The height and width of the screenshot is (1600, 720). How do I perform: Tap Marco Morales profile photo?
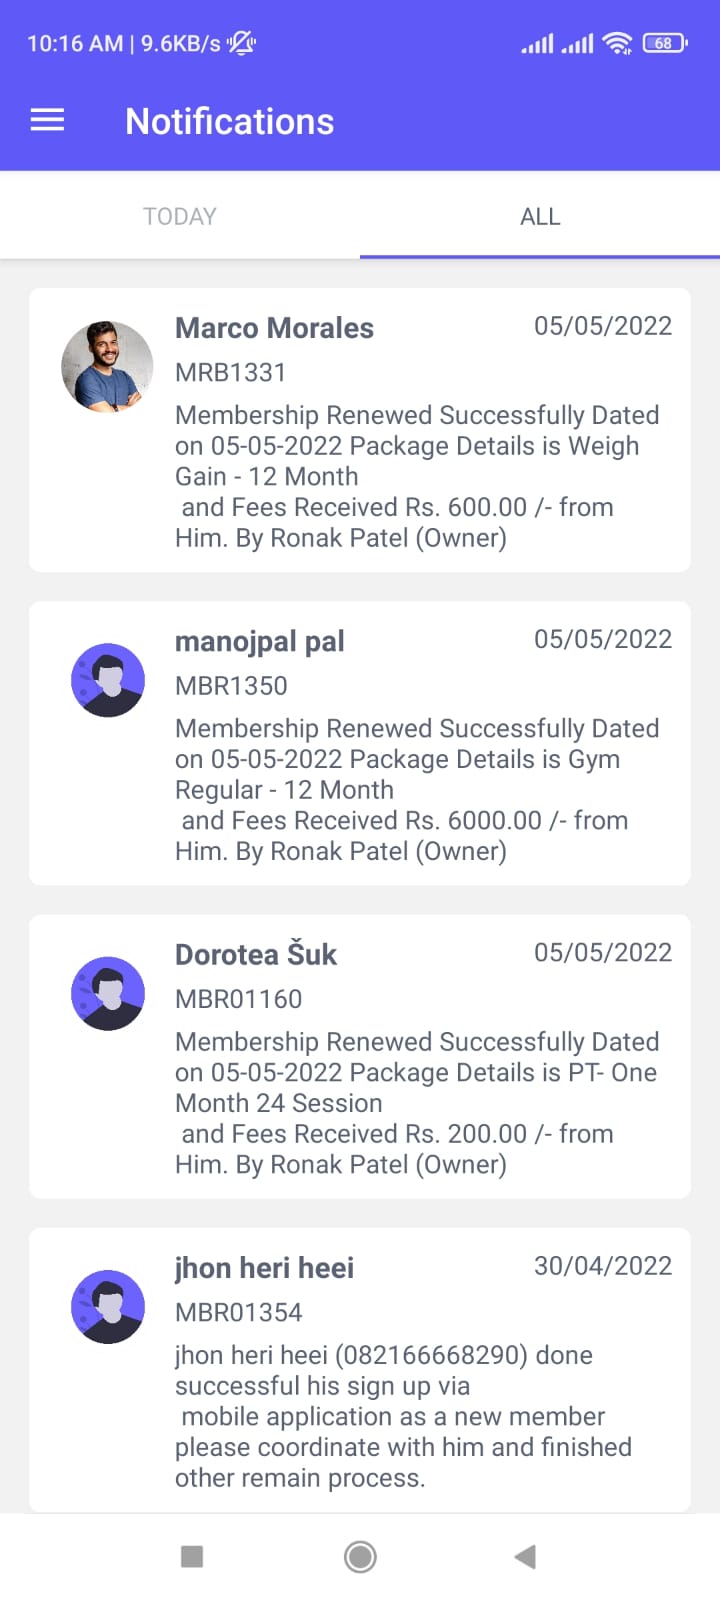pos(108,367)
